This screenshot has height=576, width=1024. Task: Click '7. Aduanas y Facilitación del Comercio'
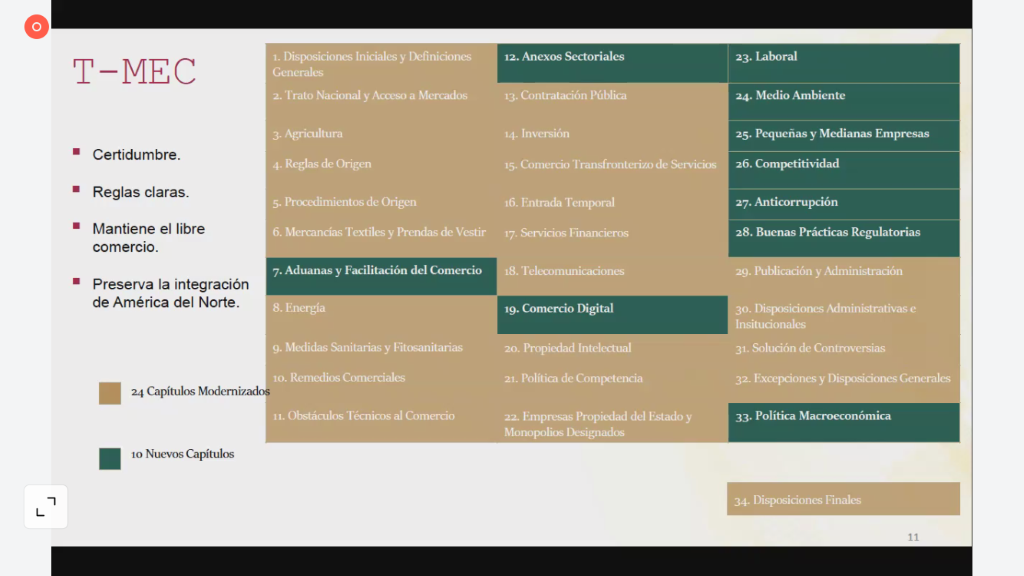click(x=381, y=276)
